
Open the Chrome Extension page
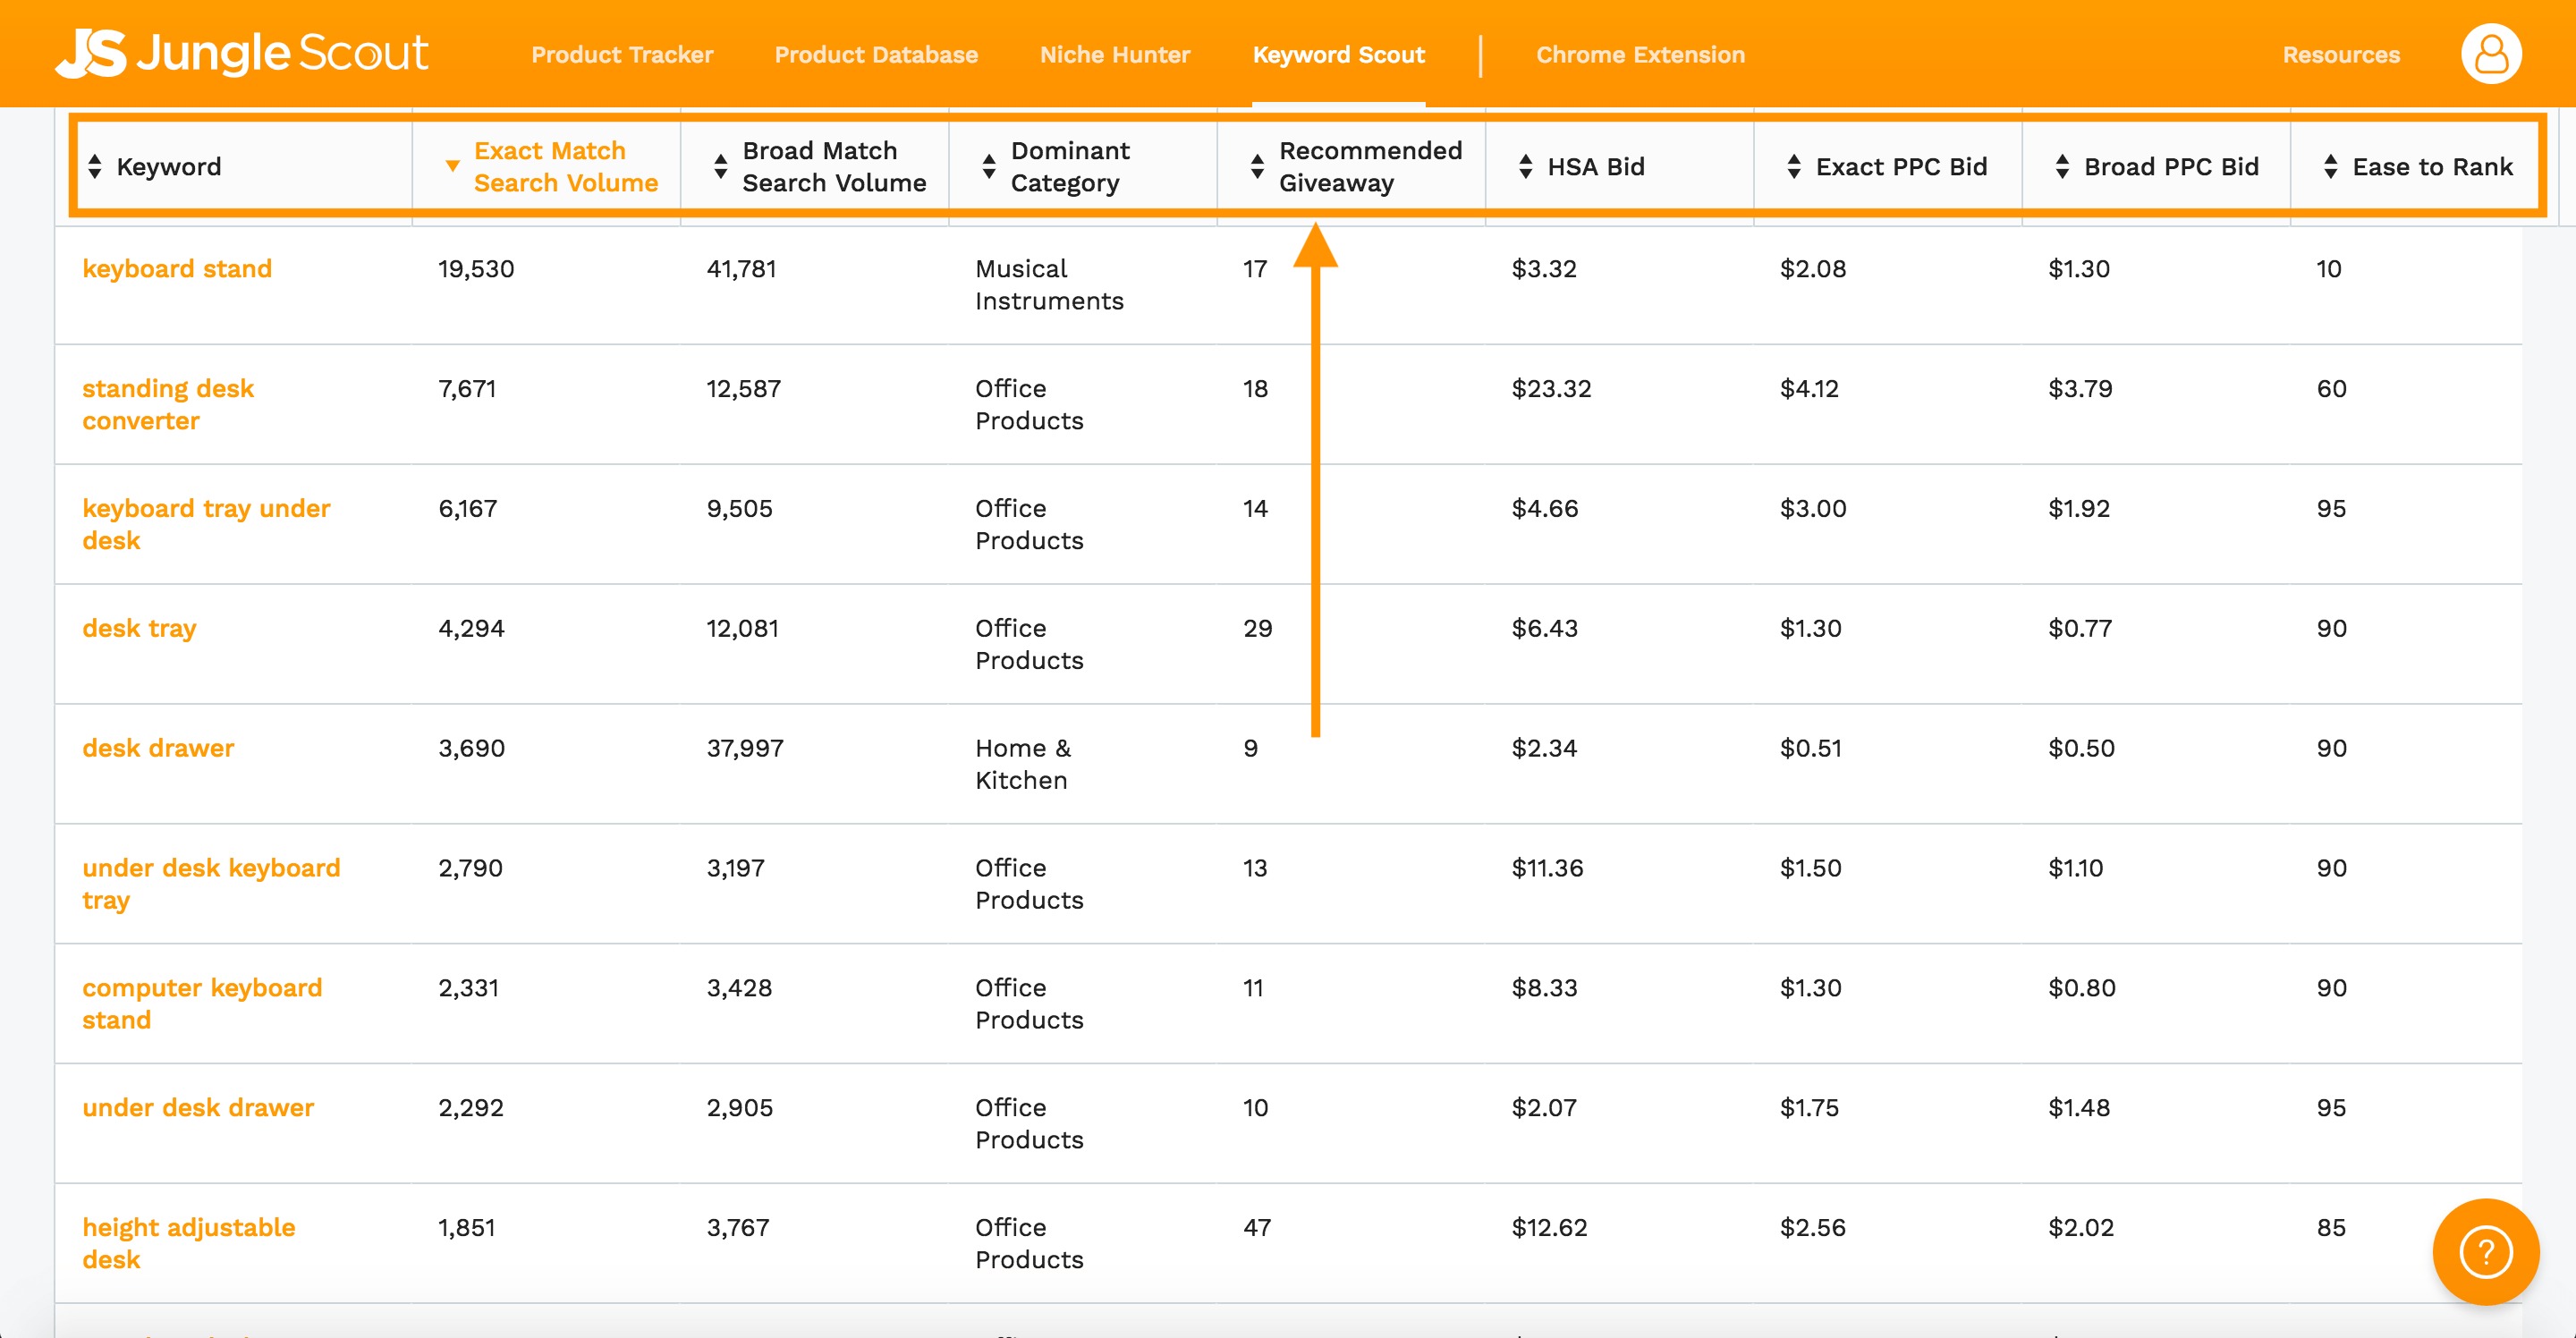1640,55
